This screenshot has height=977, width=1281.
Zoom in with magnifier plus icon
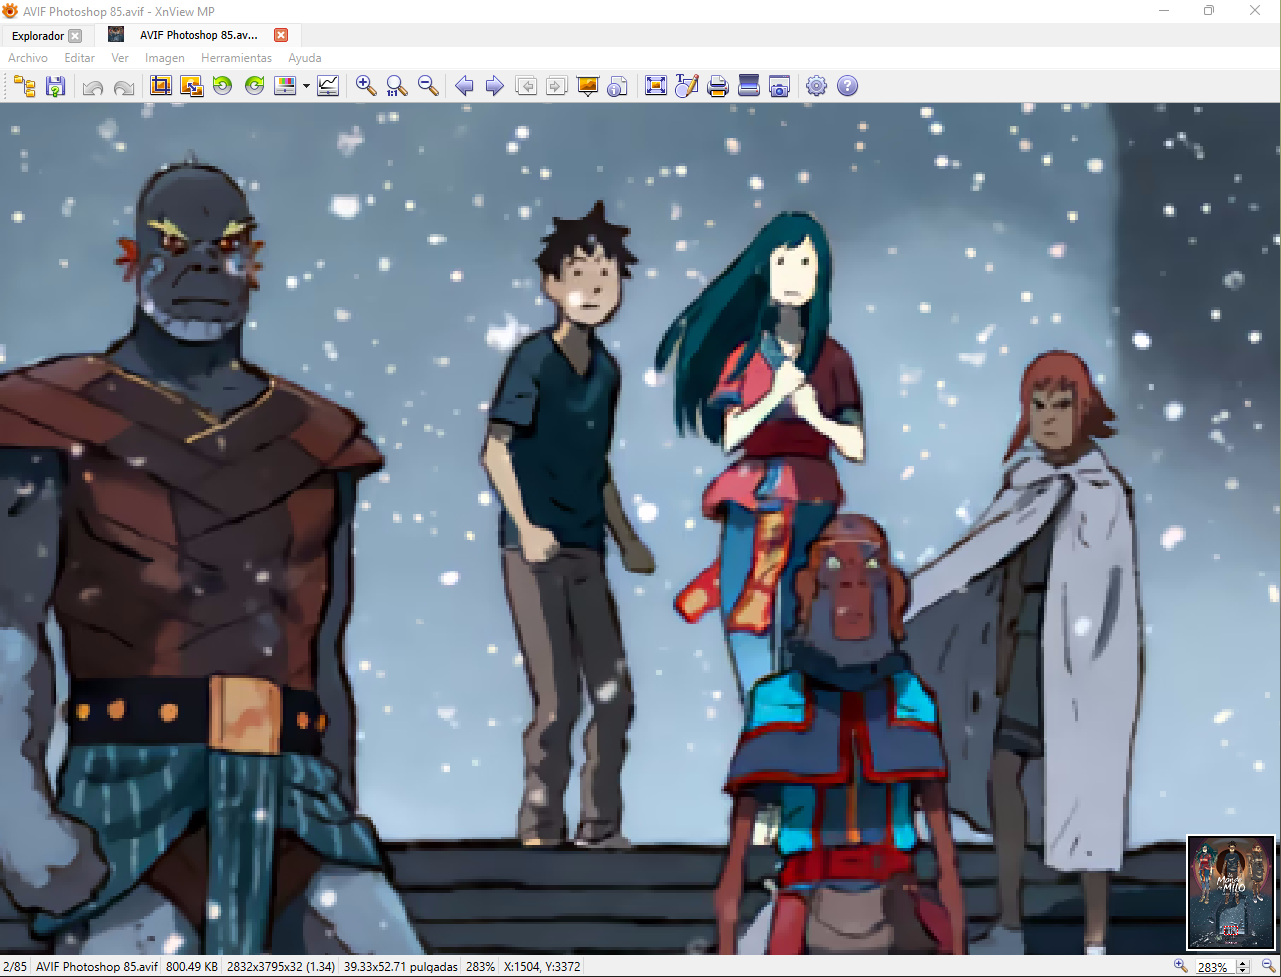(366, 86)
